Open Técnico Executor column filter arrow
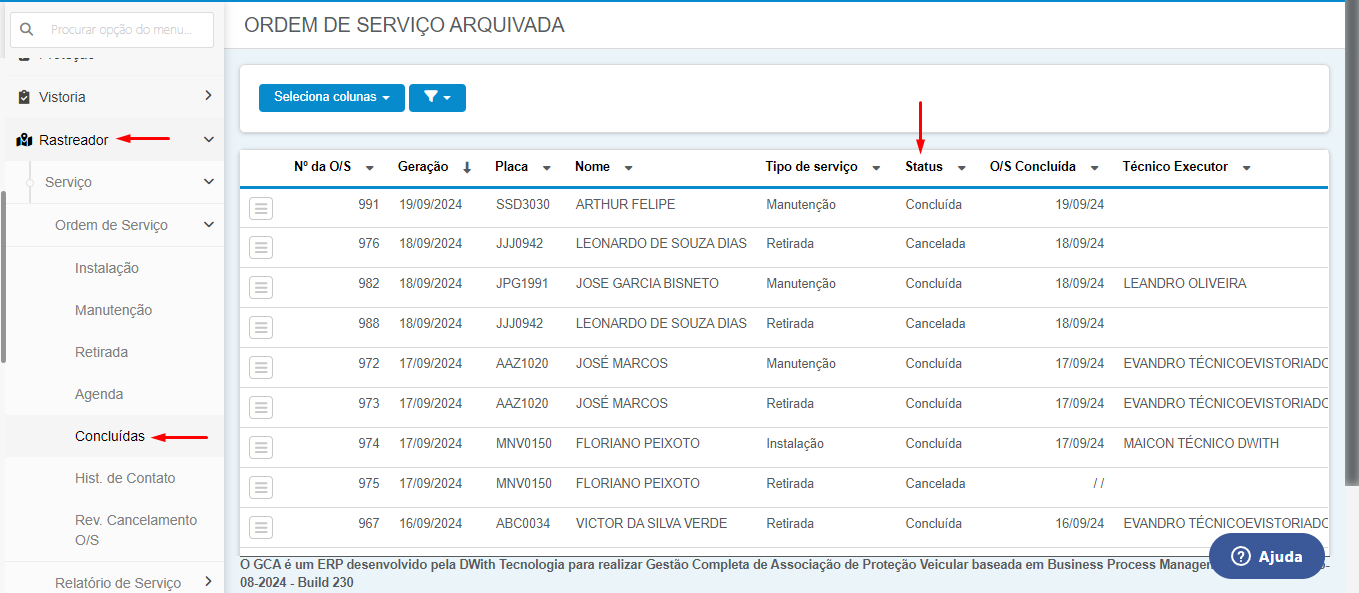This screenshot has width=1359, height=593. (x=1246, y=168)
